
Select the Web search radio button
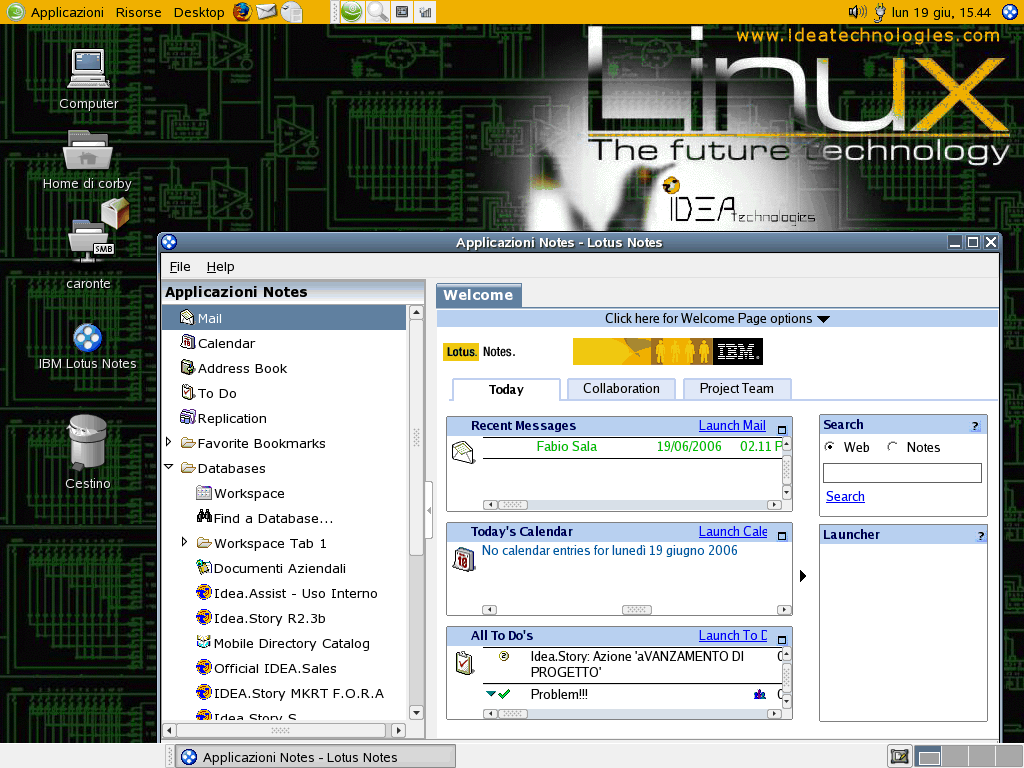point(829,447)
